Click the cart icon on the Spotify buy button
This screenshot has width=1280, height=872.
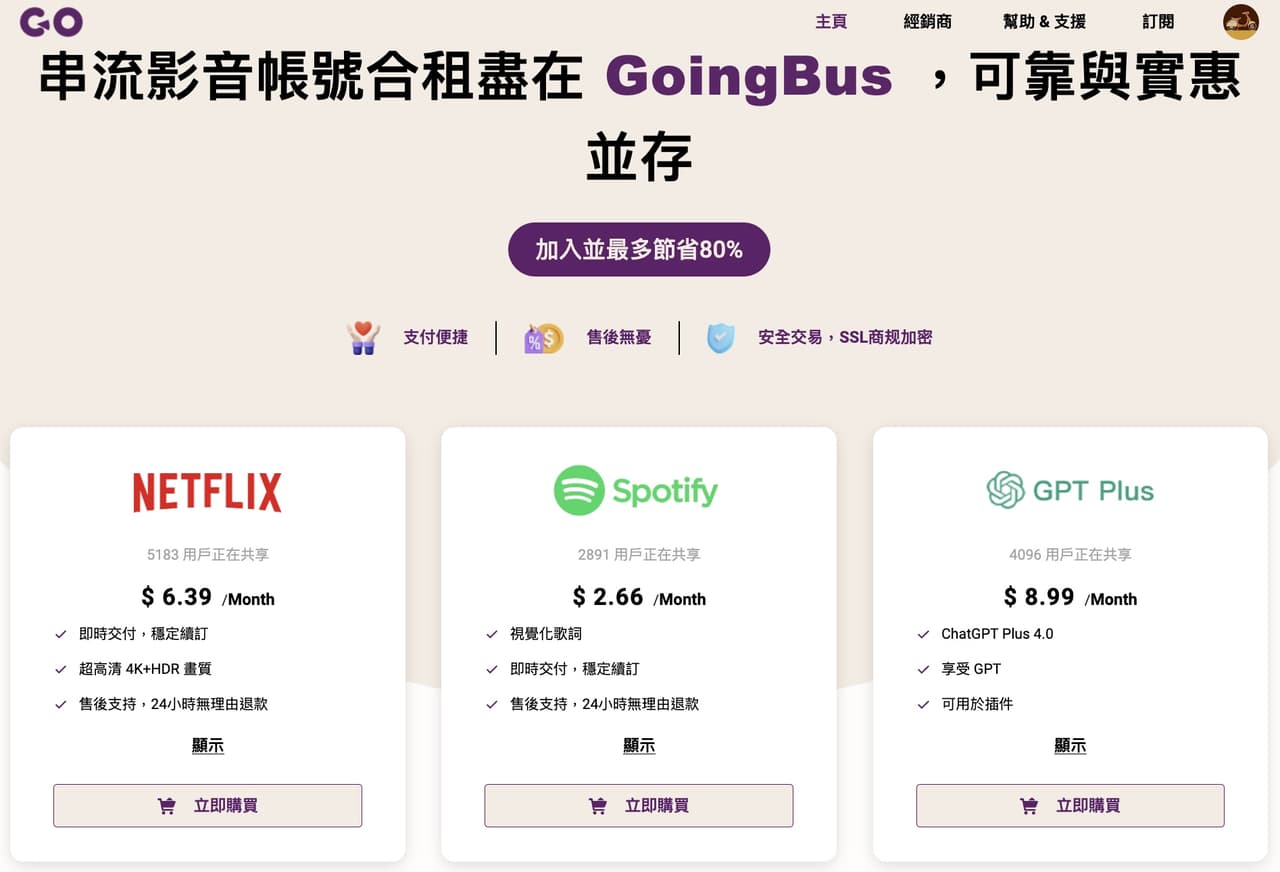597,805
